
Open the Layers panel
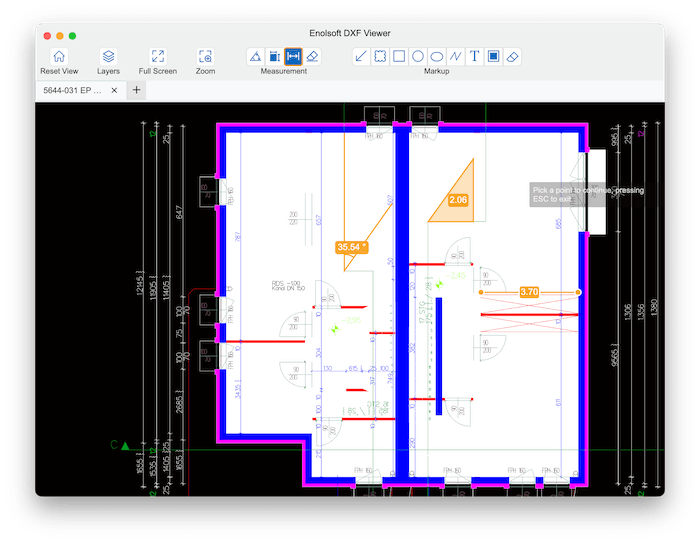click(108, 57)
